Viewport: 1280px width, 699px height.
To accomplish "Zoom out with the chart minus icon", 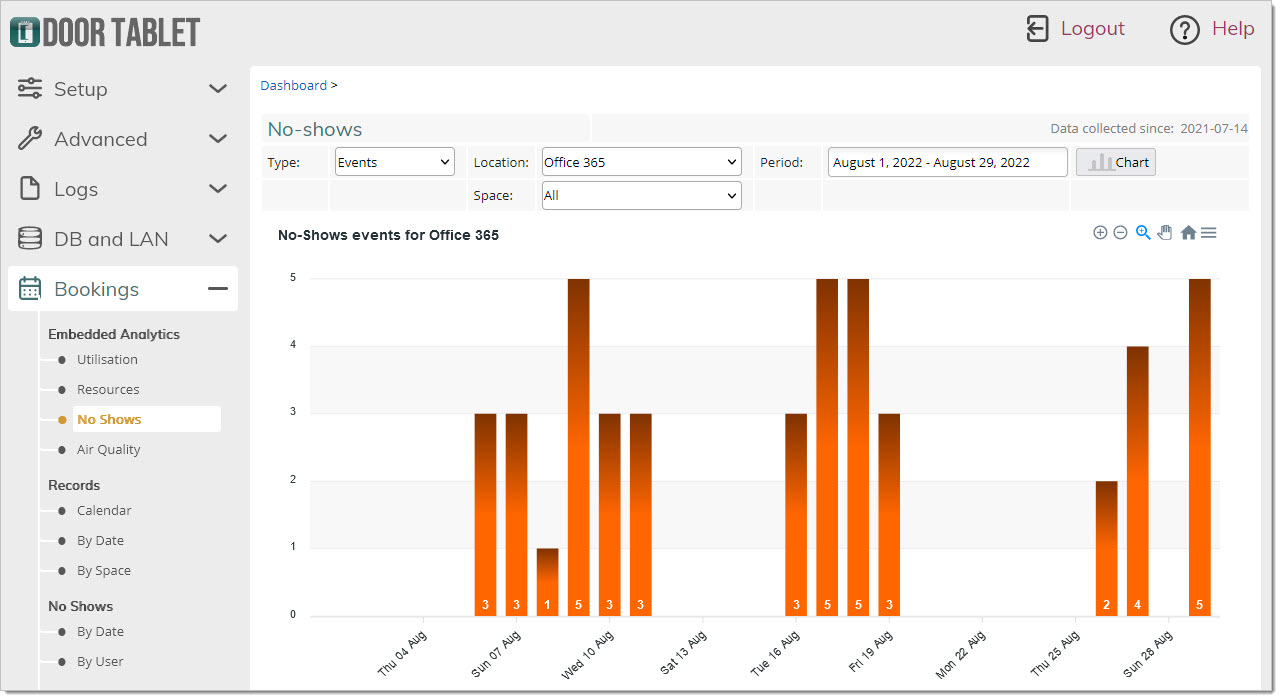I will (x=1120, y=233).
